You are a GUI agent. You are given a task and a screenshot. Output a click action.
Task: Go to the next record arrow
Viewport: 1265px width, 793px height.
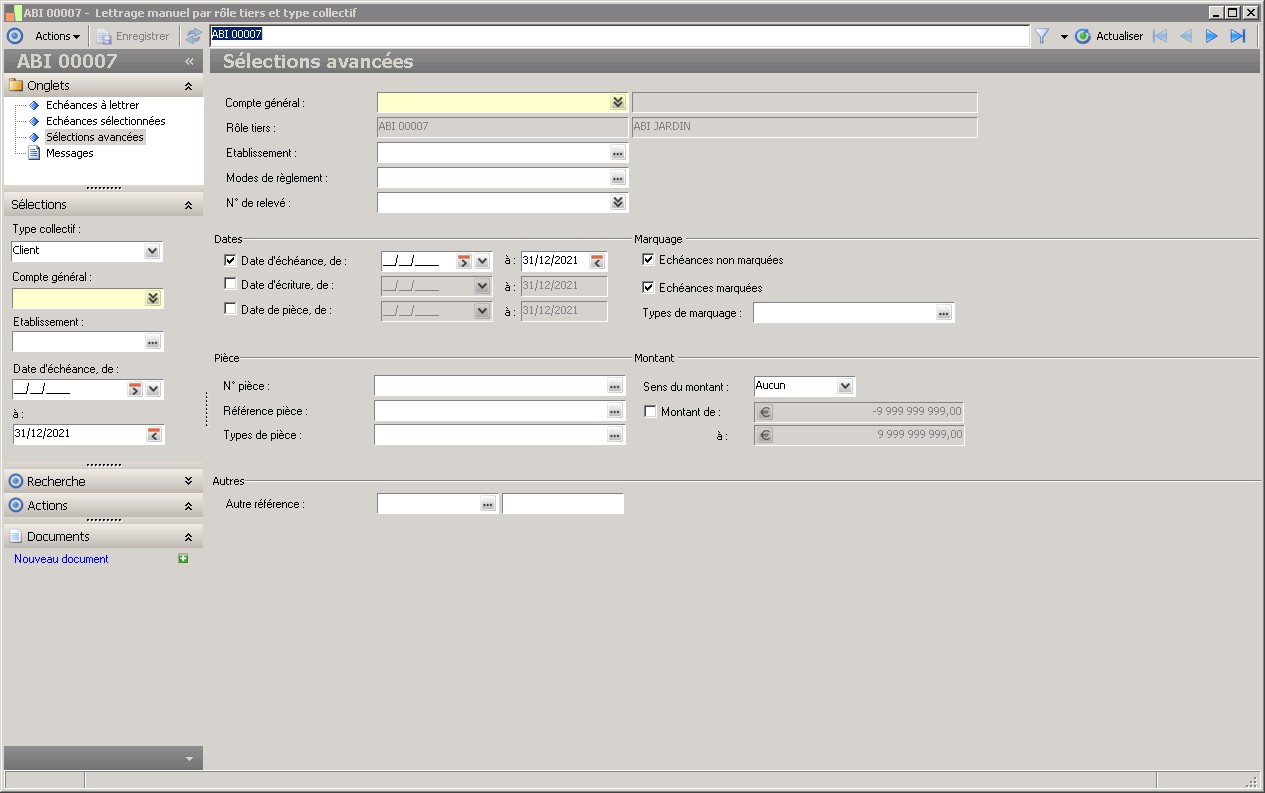tap(1211, 36)
